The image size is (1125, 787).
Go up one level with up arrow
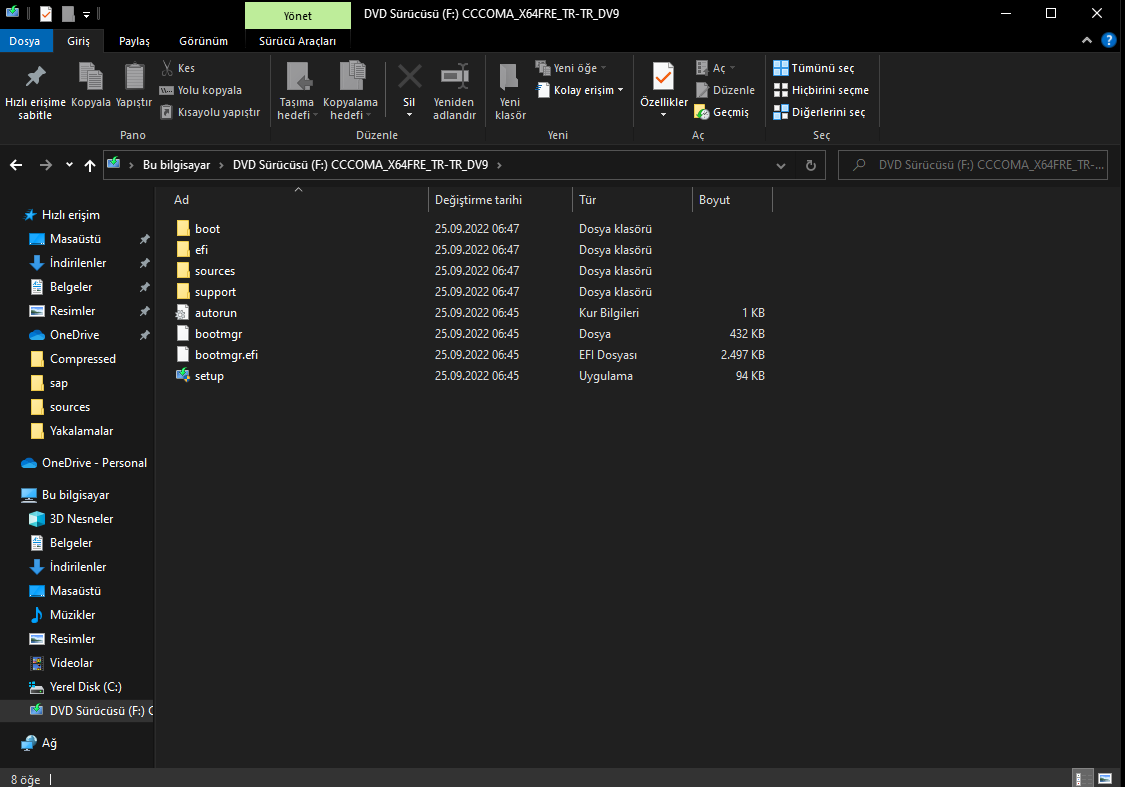(x=90, y=165)
